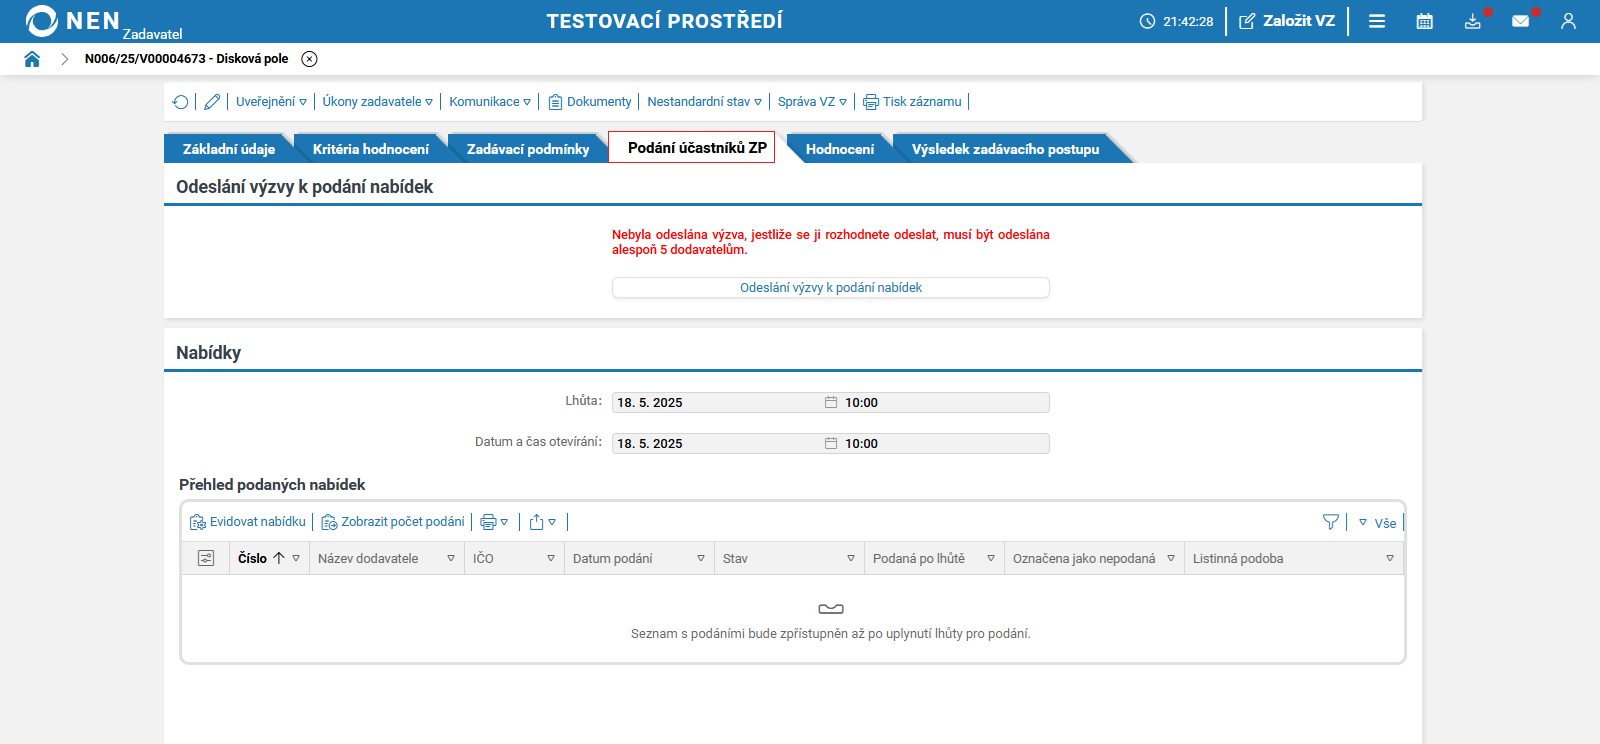Click breadcrumb chevron arrow
Screen dimensions: 1600x744
[x=64, y=59]
